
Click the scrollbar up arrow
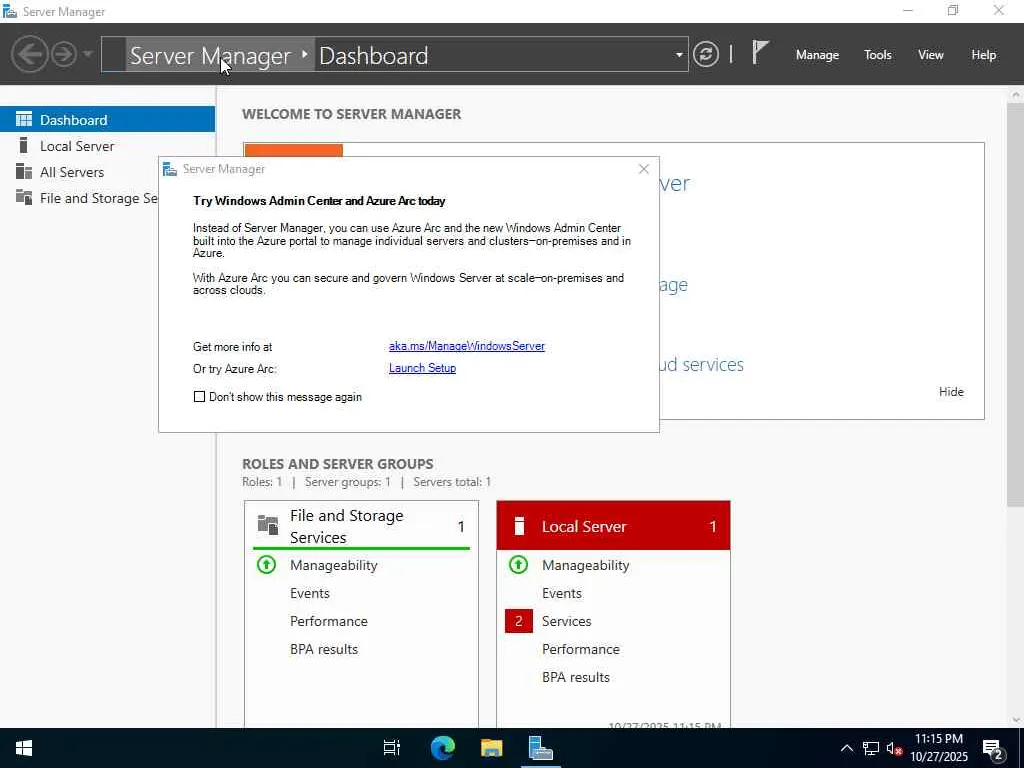1016,95
